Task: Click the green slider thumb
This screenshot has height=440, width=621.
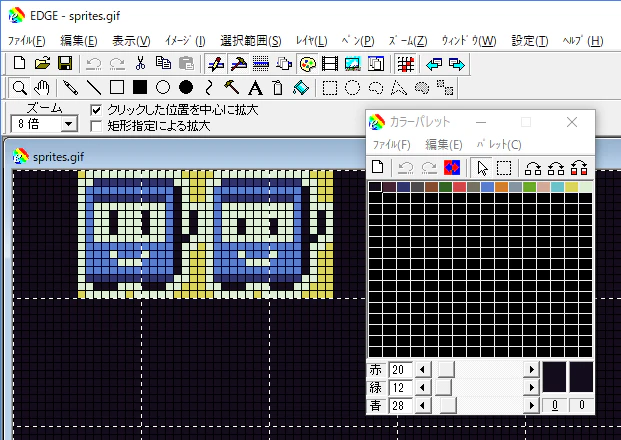Action: [x=443, y=387]
